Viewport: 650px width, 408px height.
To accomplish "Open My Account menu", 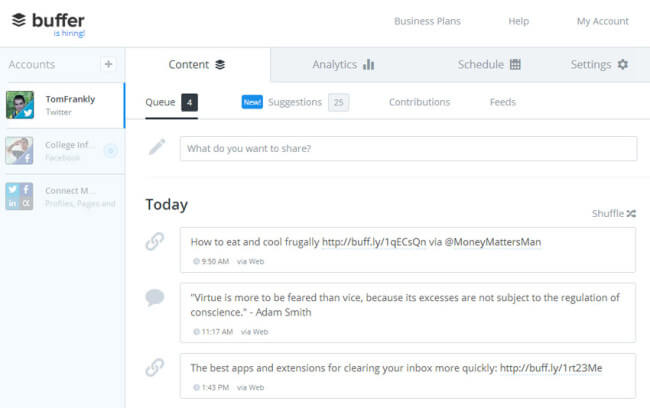I will tap(603, 21).
